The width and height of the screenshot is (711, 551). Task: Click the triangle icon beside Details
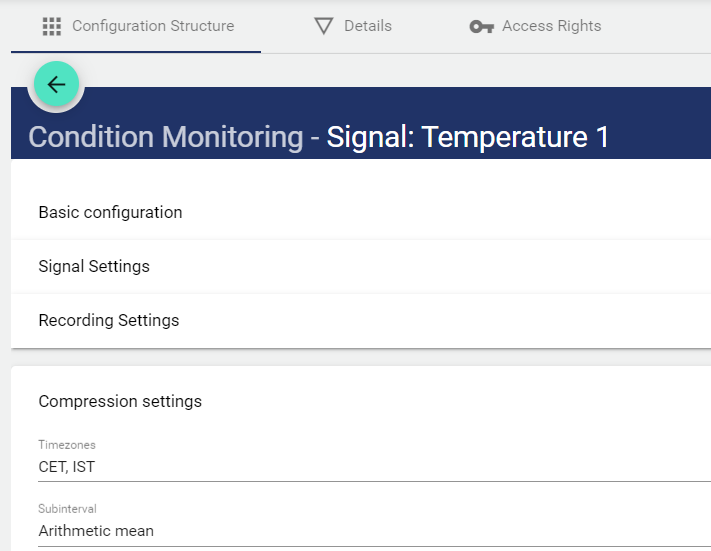323,27
